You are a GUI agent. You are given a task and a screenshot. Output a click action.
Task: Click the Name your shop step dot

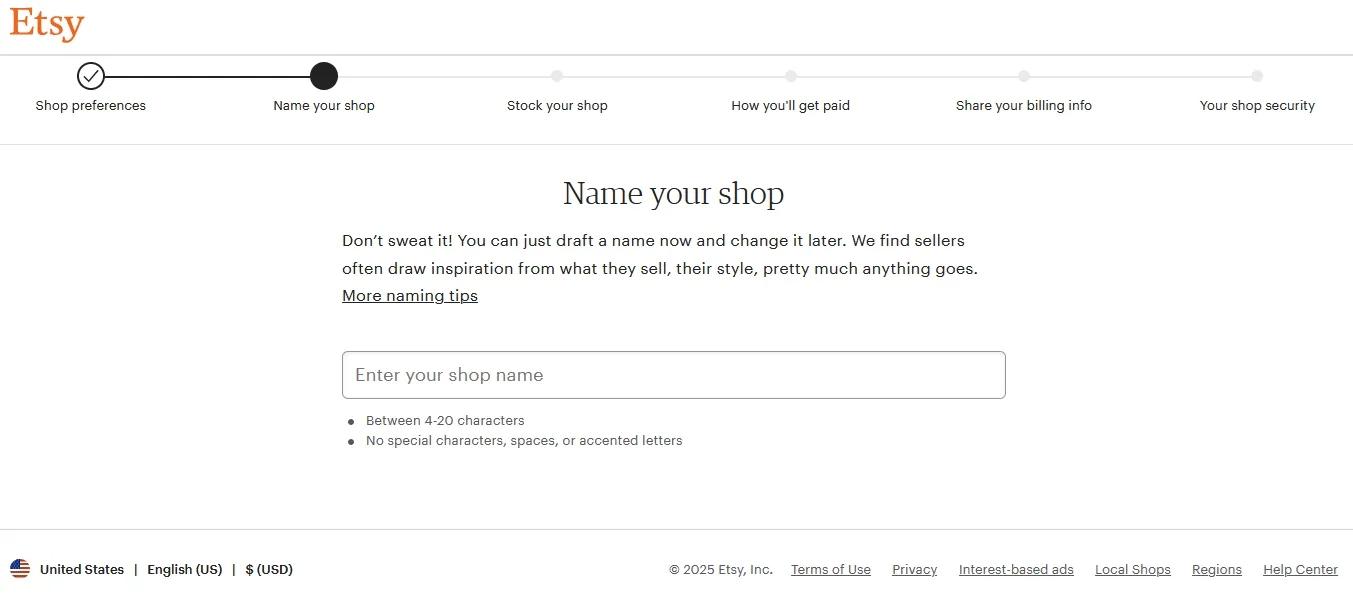pos(324,76)
